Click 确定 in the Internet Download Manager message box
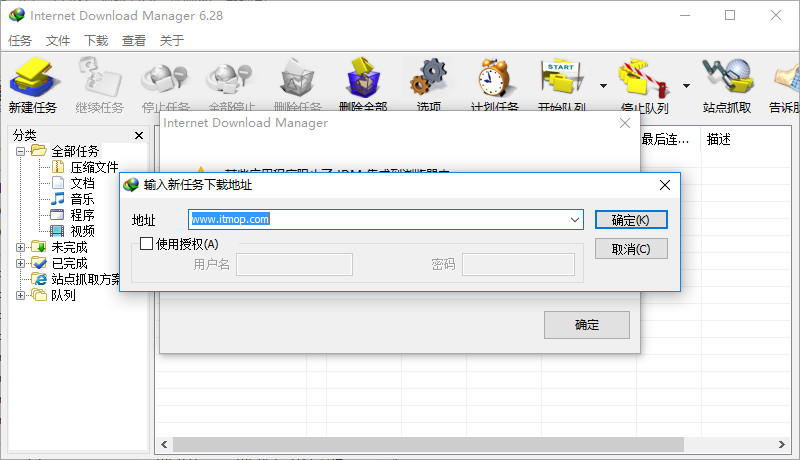800x460 pixels. 587,325
